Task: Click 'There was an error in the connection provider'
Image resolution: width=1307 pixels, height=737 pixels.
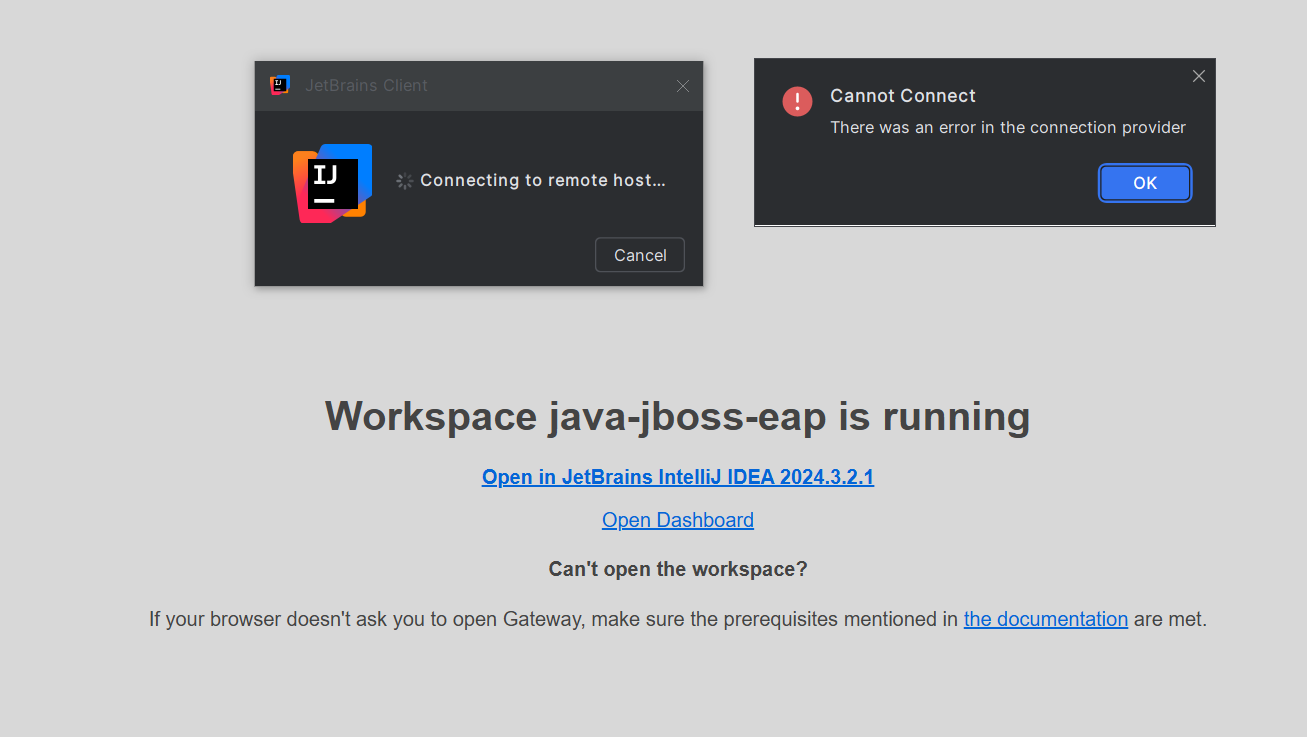Action: 1008,128
